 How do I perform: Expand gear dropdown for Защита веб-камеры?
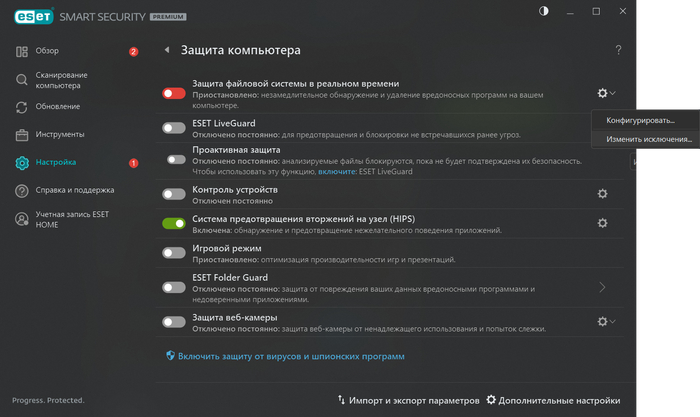click(x=605, y=322)
